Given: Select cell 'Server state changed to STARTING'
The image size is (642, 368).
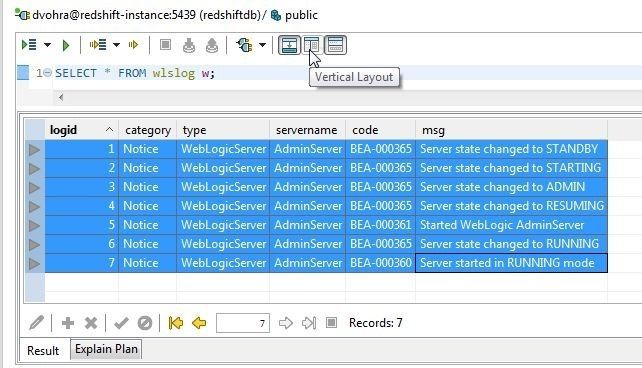Looking at the screenshot, I should (x=511, y=168).
